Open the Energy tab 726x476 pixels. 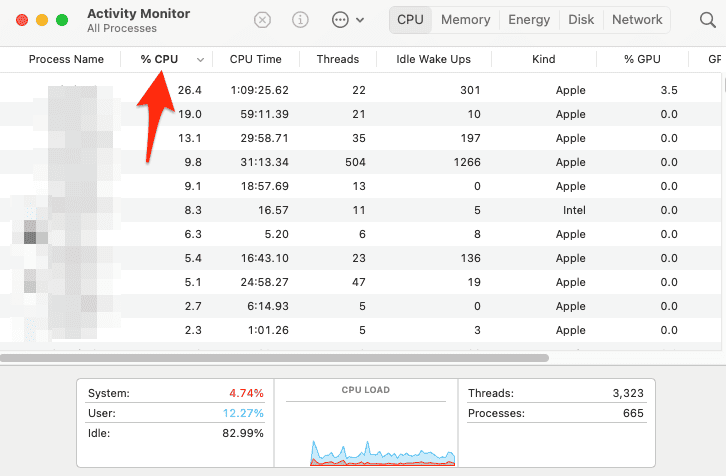529,20
